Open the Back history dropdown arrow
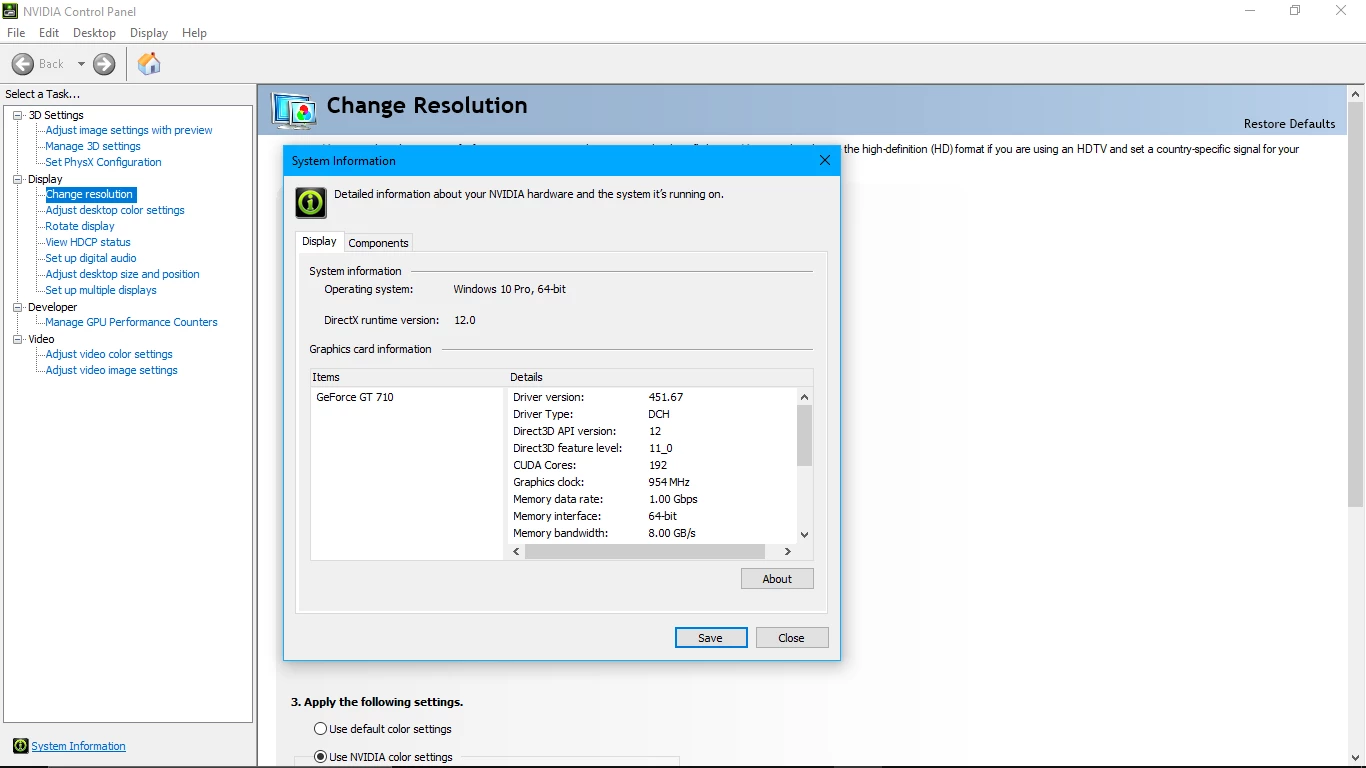Screen dimensions: 1366x768 click(81, 64)
